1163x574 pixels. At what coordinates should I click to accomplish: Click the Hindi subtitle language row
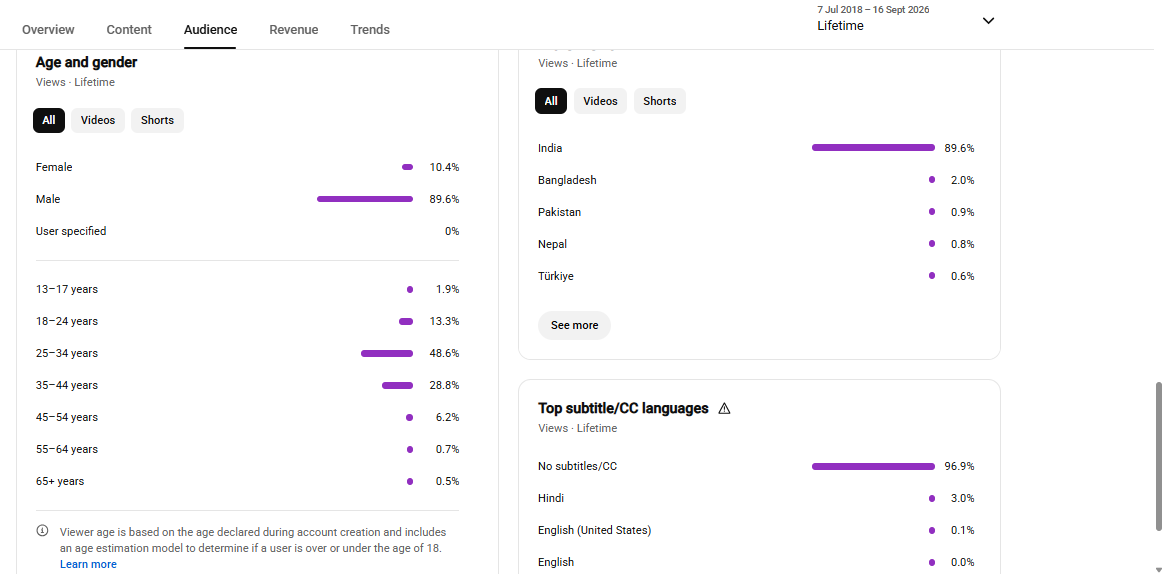point(757,498)
